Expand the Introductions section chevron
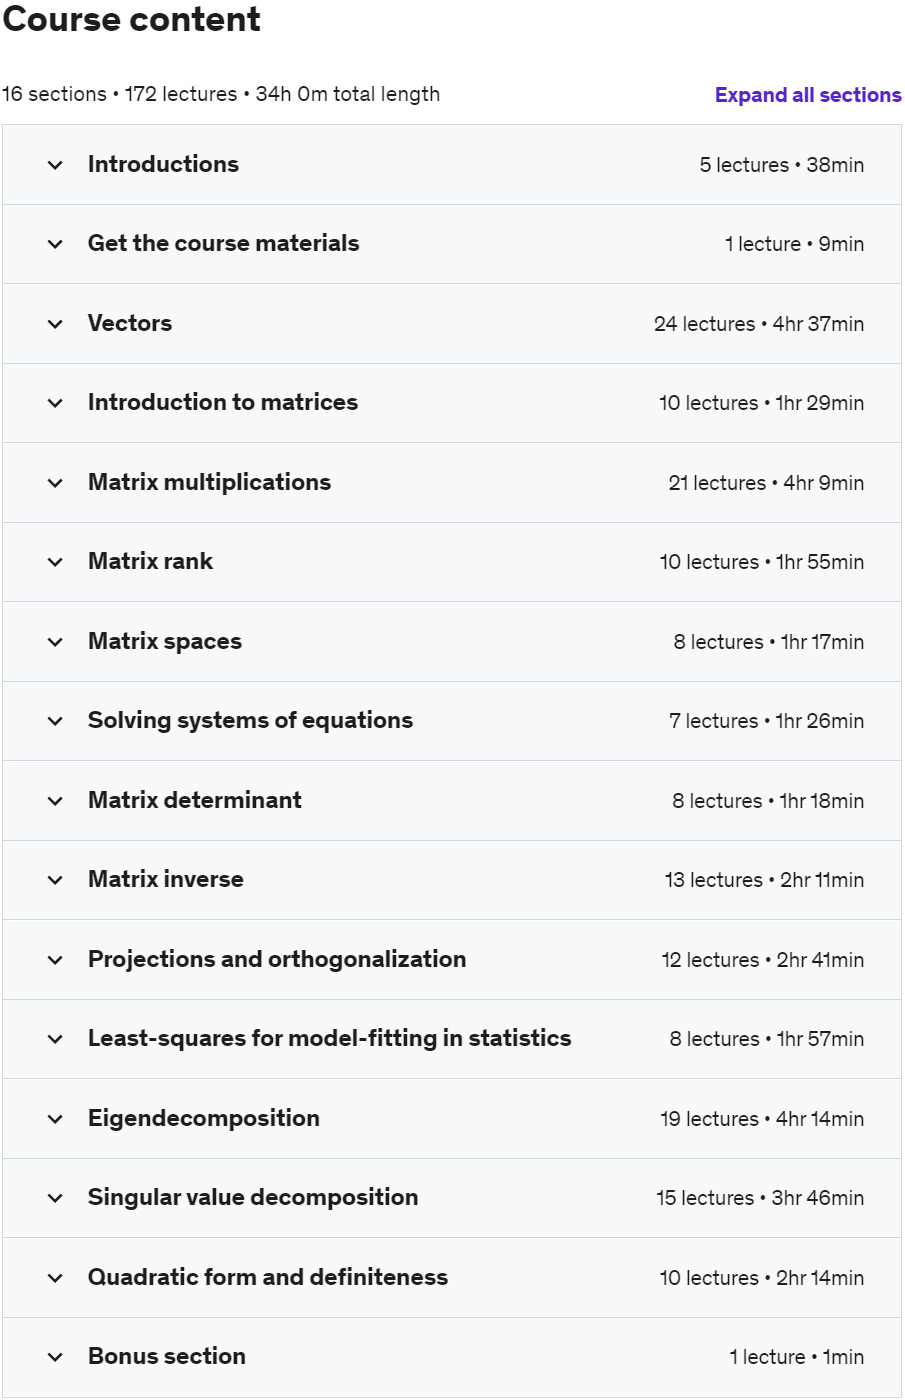 click(55, 165)
